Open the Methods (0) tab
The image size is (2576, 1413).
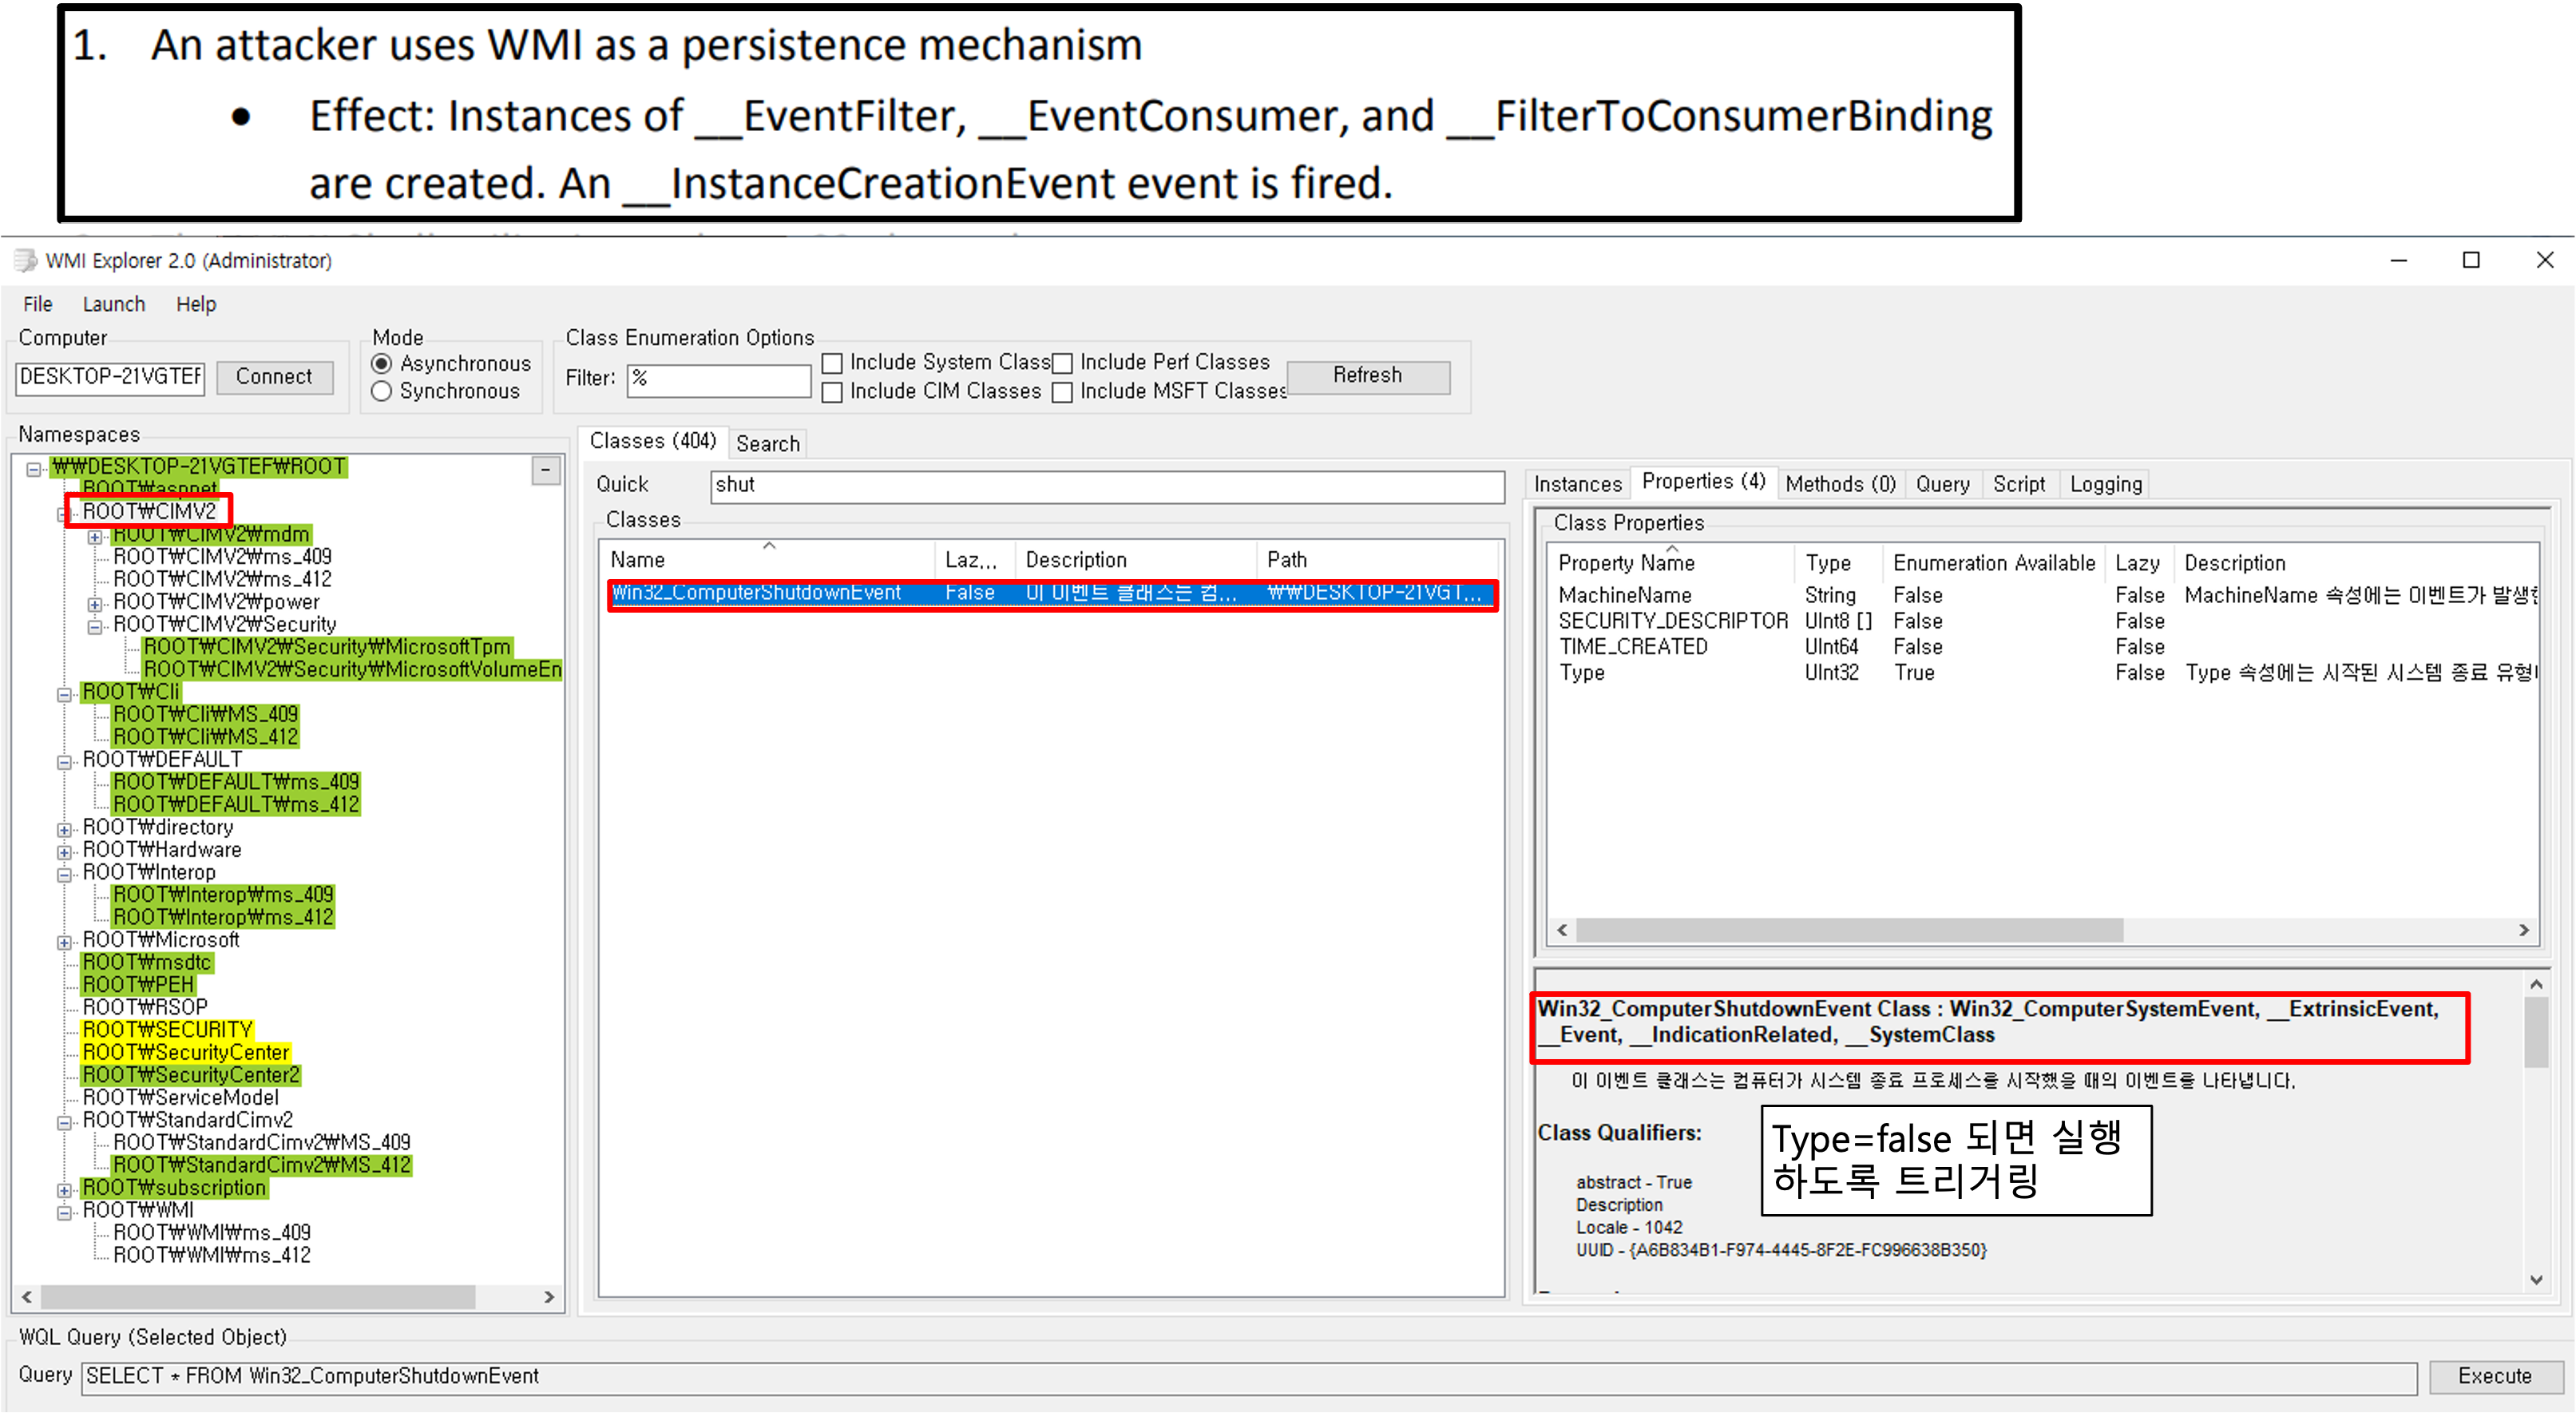point(1840,485)
